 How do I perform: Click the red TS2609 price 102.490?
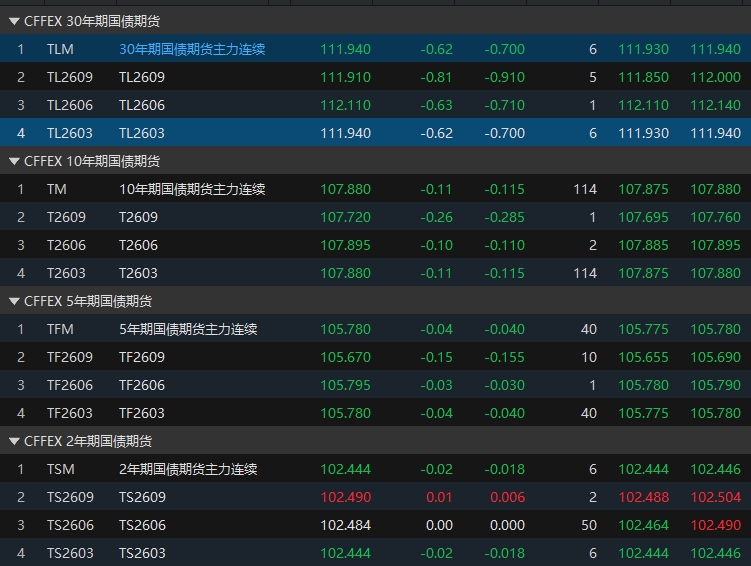345,497
